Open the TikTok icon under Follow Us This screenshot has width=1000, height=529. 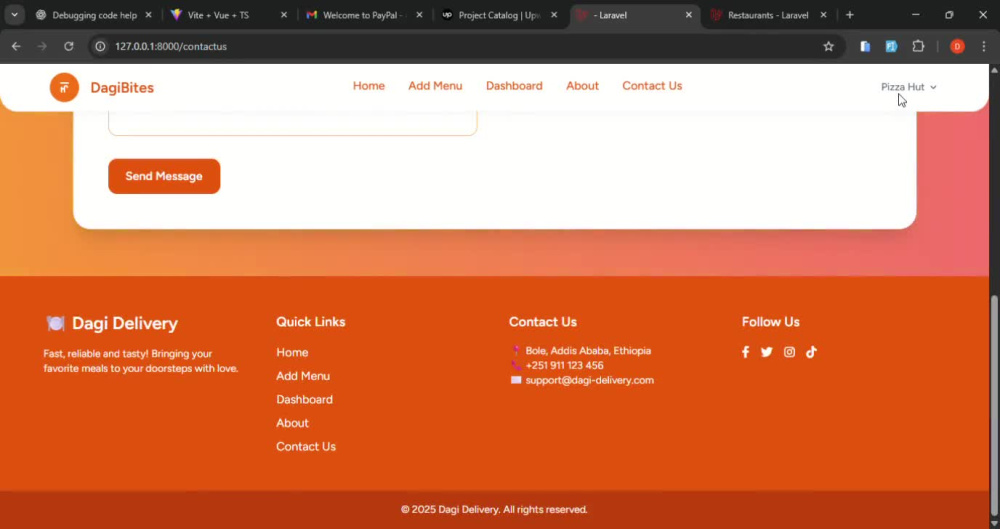(x=811, y=352)
